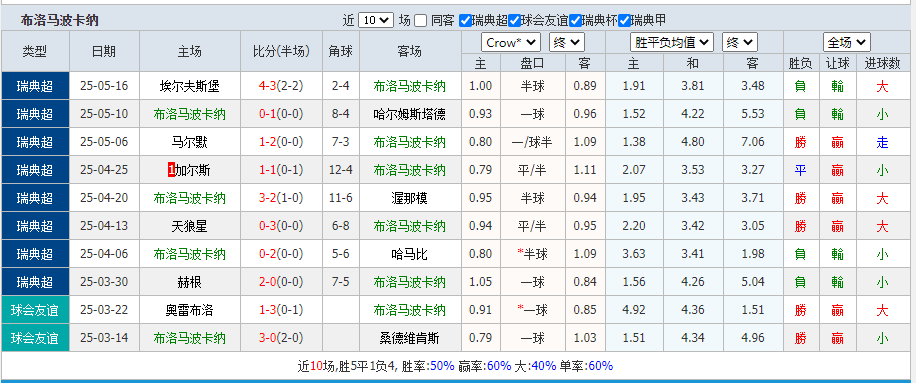The width and height of the screenshot is (916, 383).
Task: Click home win odds 4.92
Action: [x=634, y=310]
